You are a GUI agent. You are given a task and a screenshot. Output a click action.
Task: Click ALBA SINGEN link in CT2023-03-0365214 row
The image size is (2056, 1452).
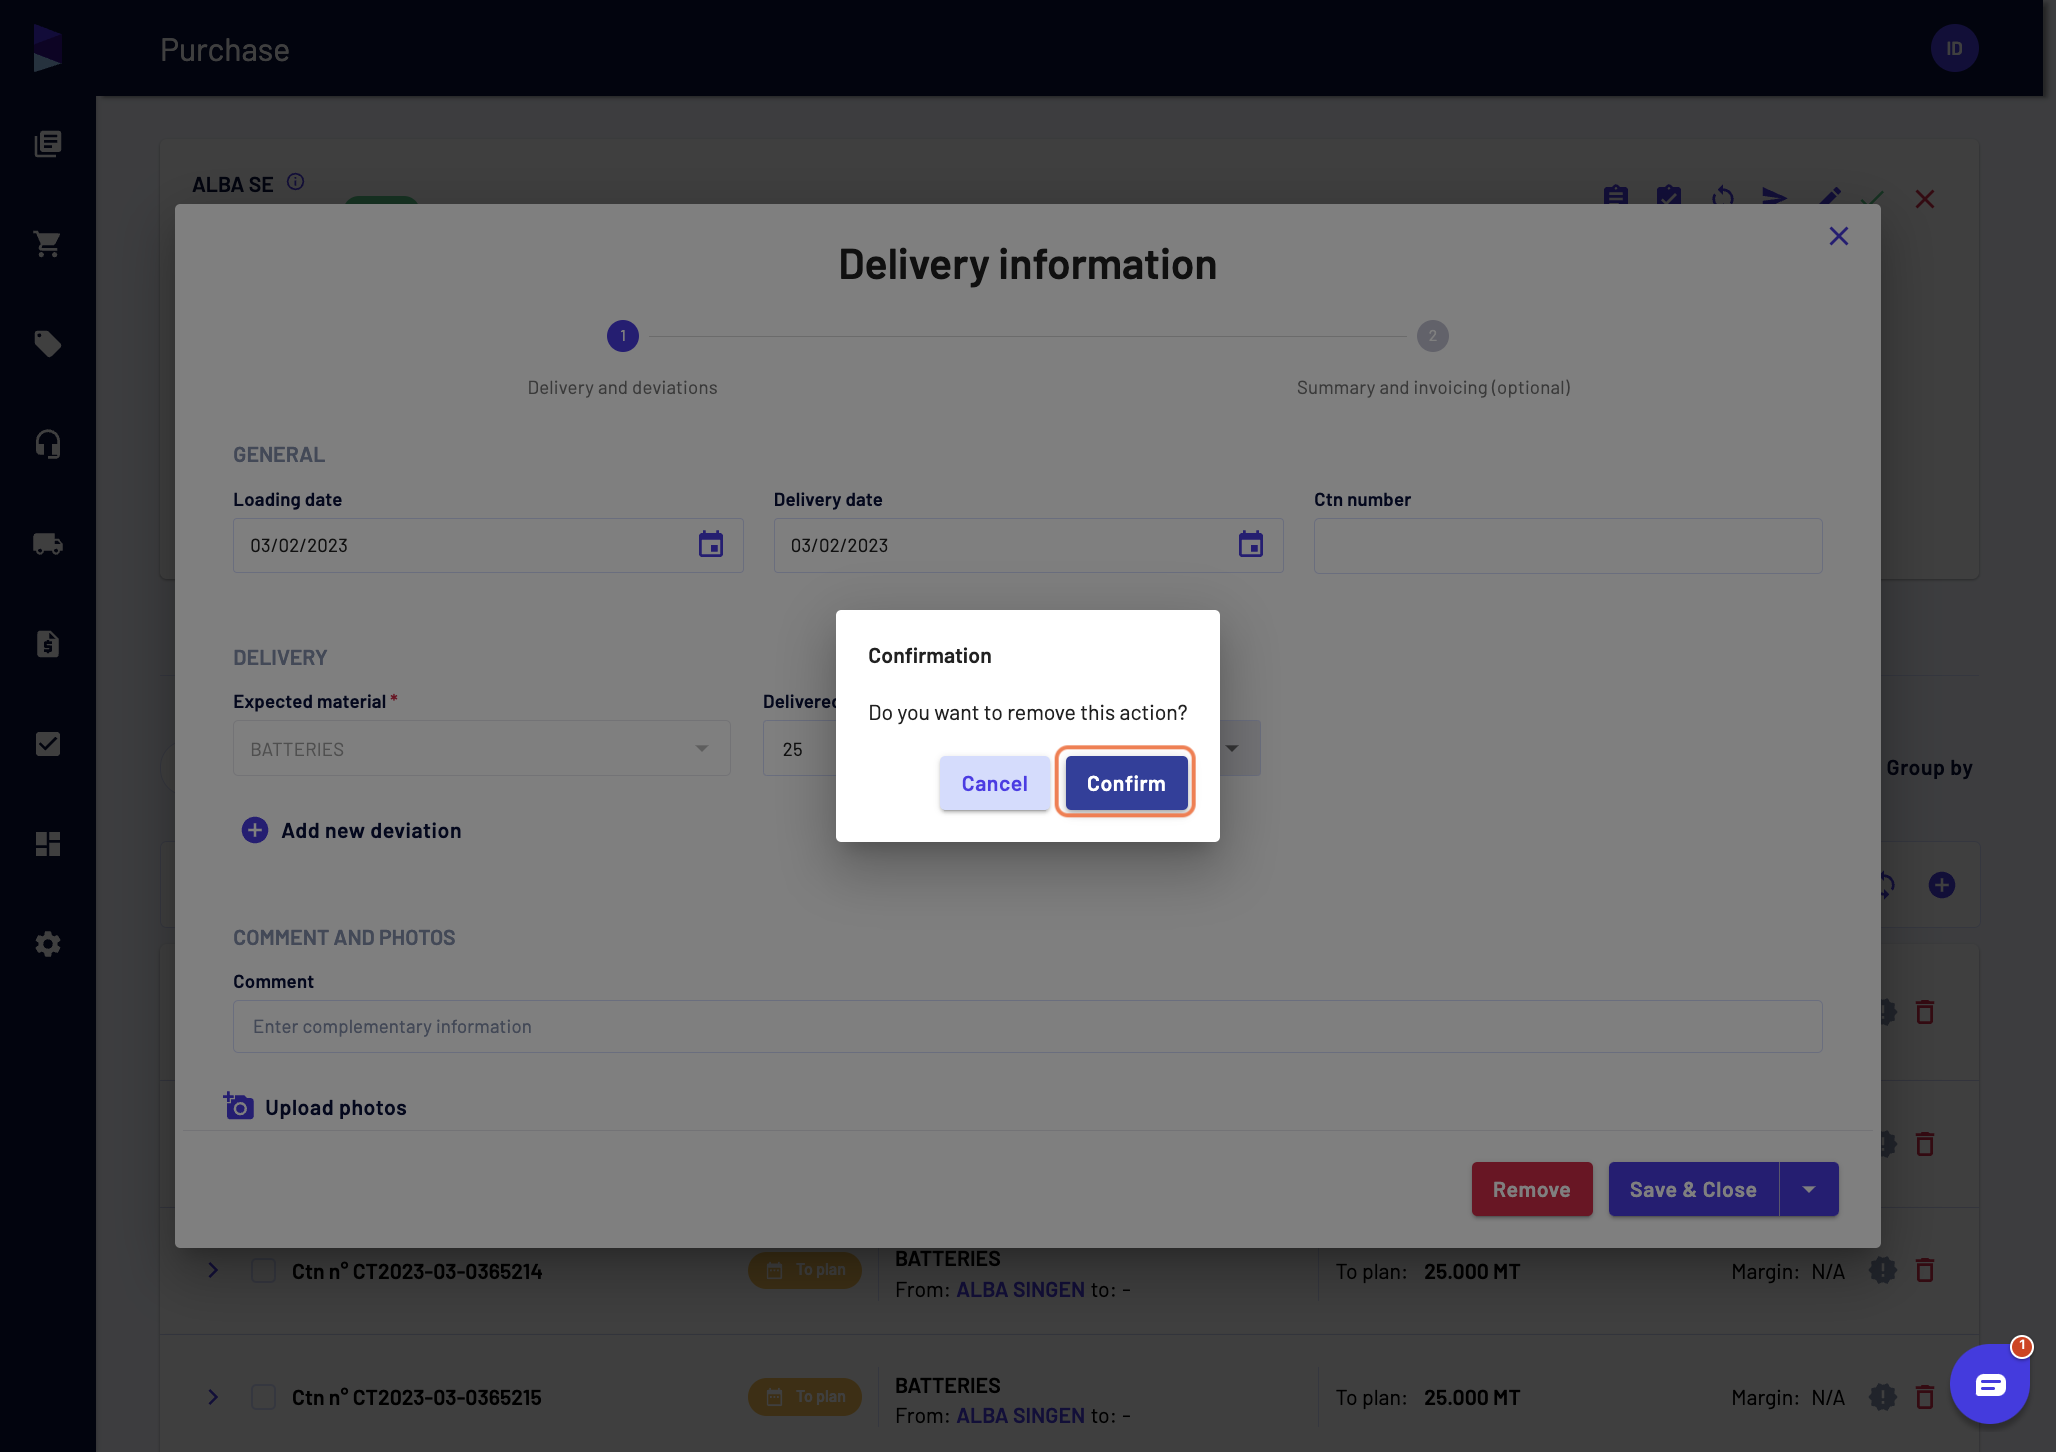(x=1020, y=1290)
